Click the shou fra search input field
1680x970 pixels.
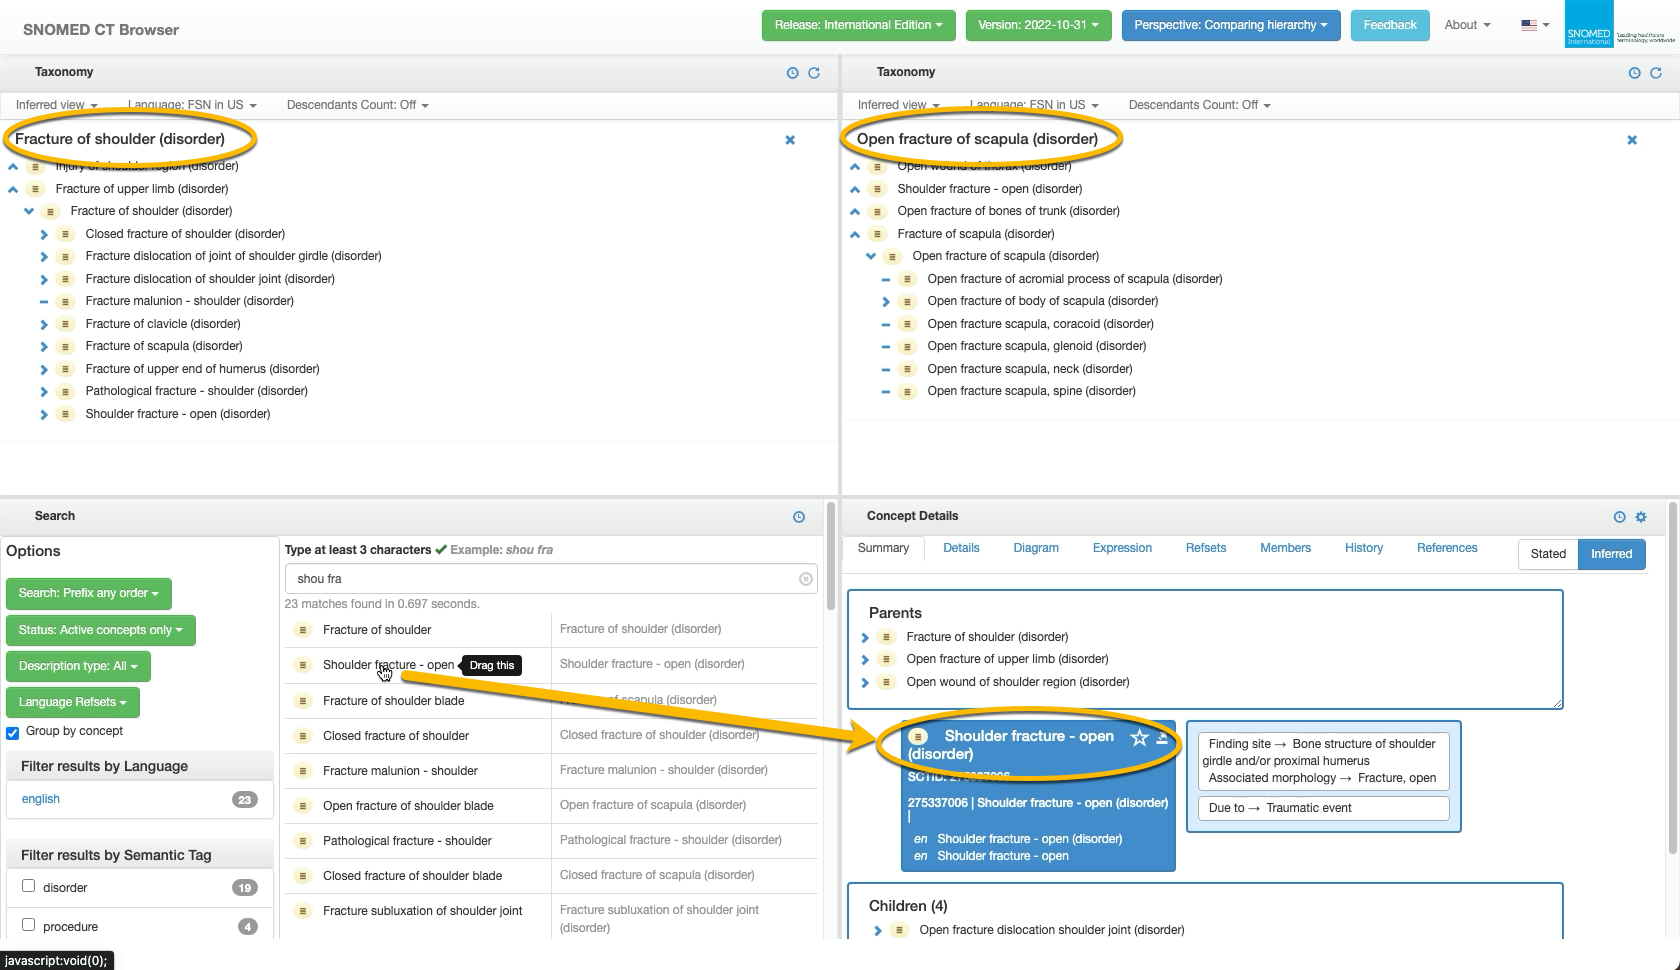[551, 579]
